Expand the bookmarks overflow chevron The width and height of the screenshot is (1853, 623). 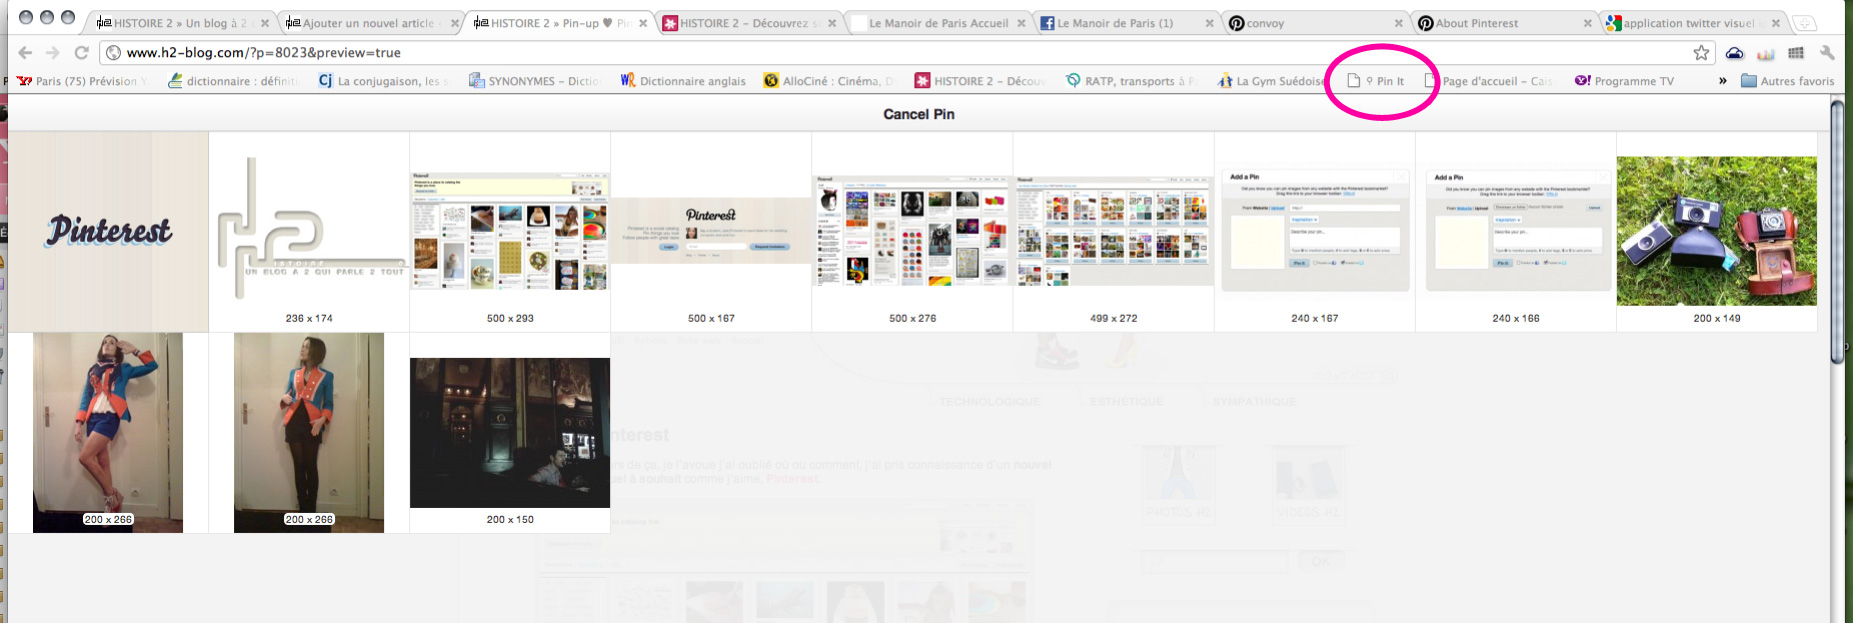tap(1722, 81)
